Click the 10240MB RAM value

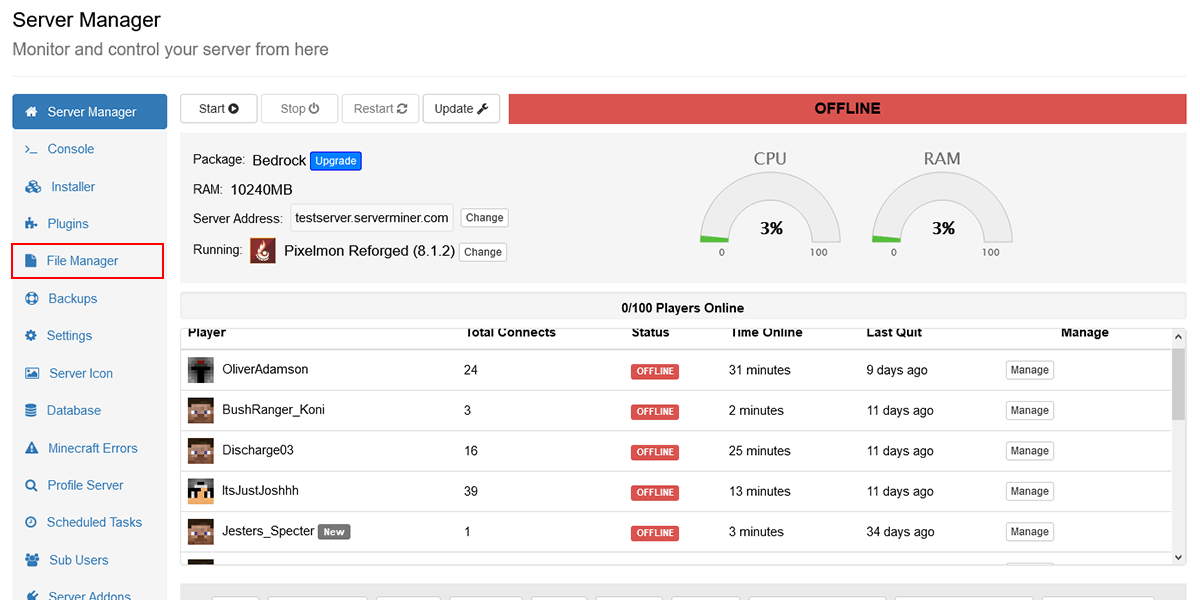(x=261, y=190)
